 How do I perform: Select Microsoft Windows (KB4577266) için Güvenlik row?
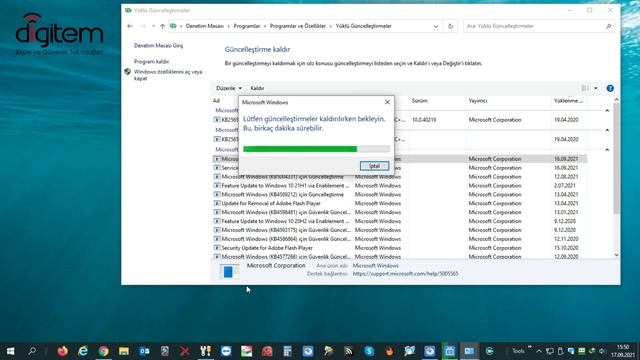[400, 257]
